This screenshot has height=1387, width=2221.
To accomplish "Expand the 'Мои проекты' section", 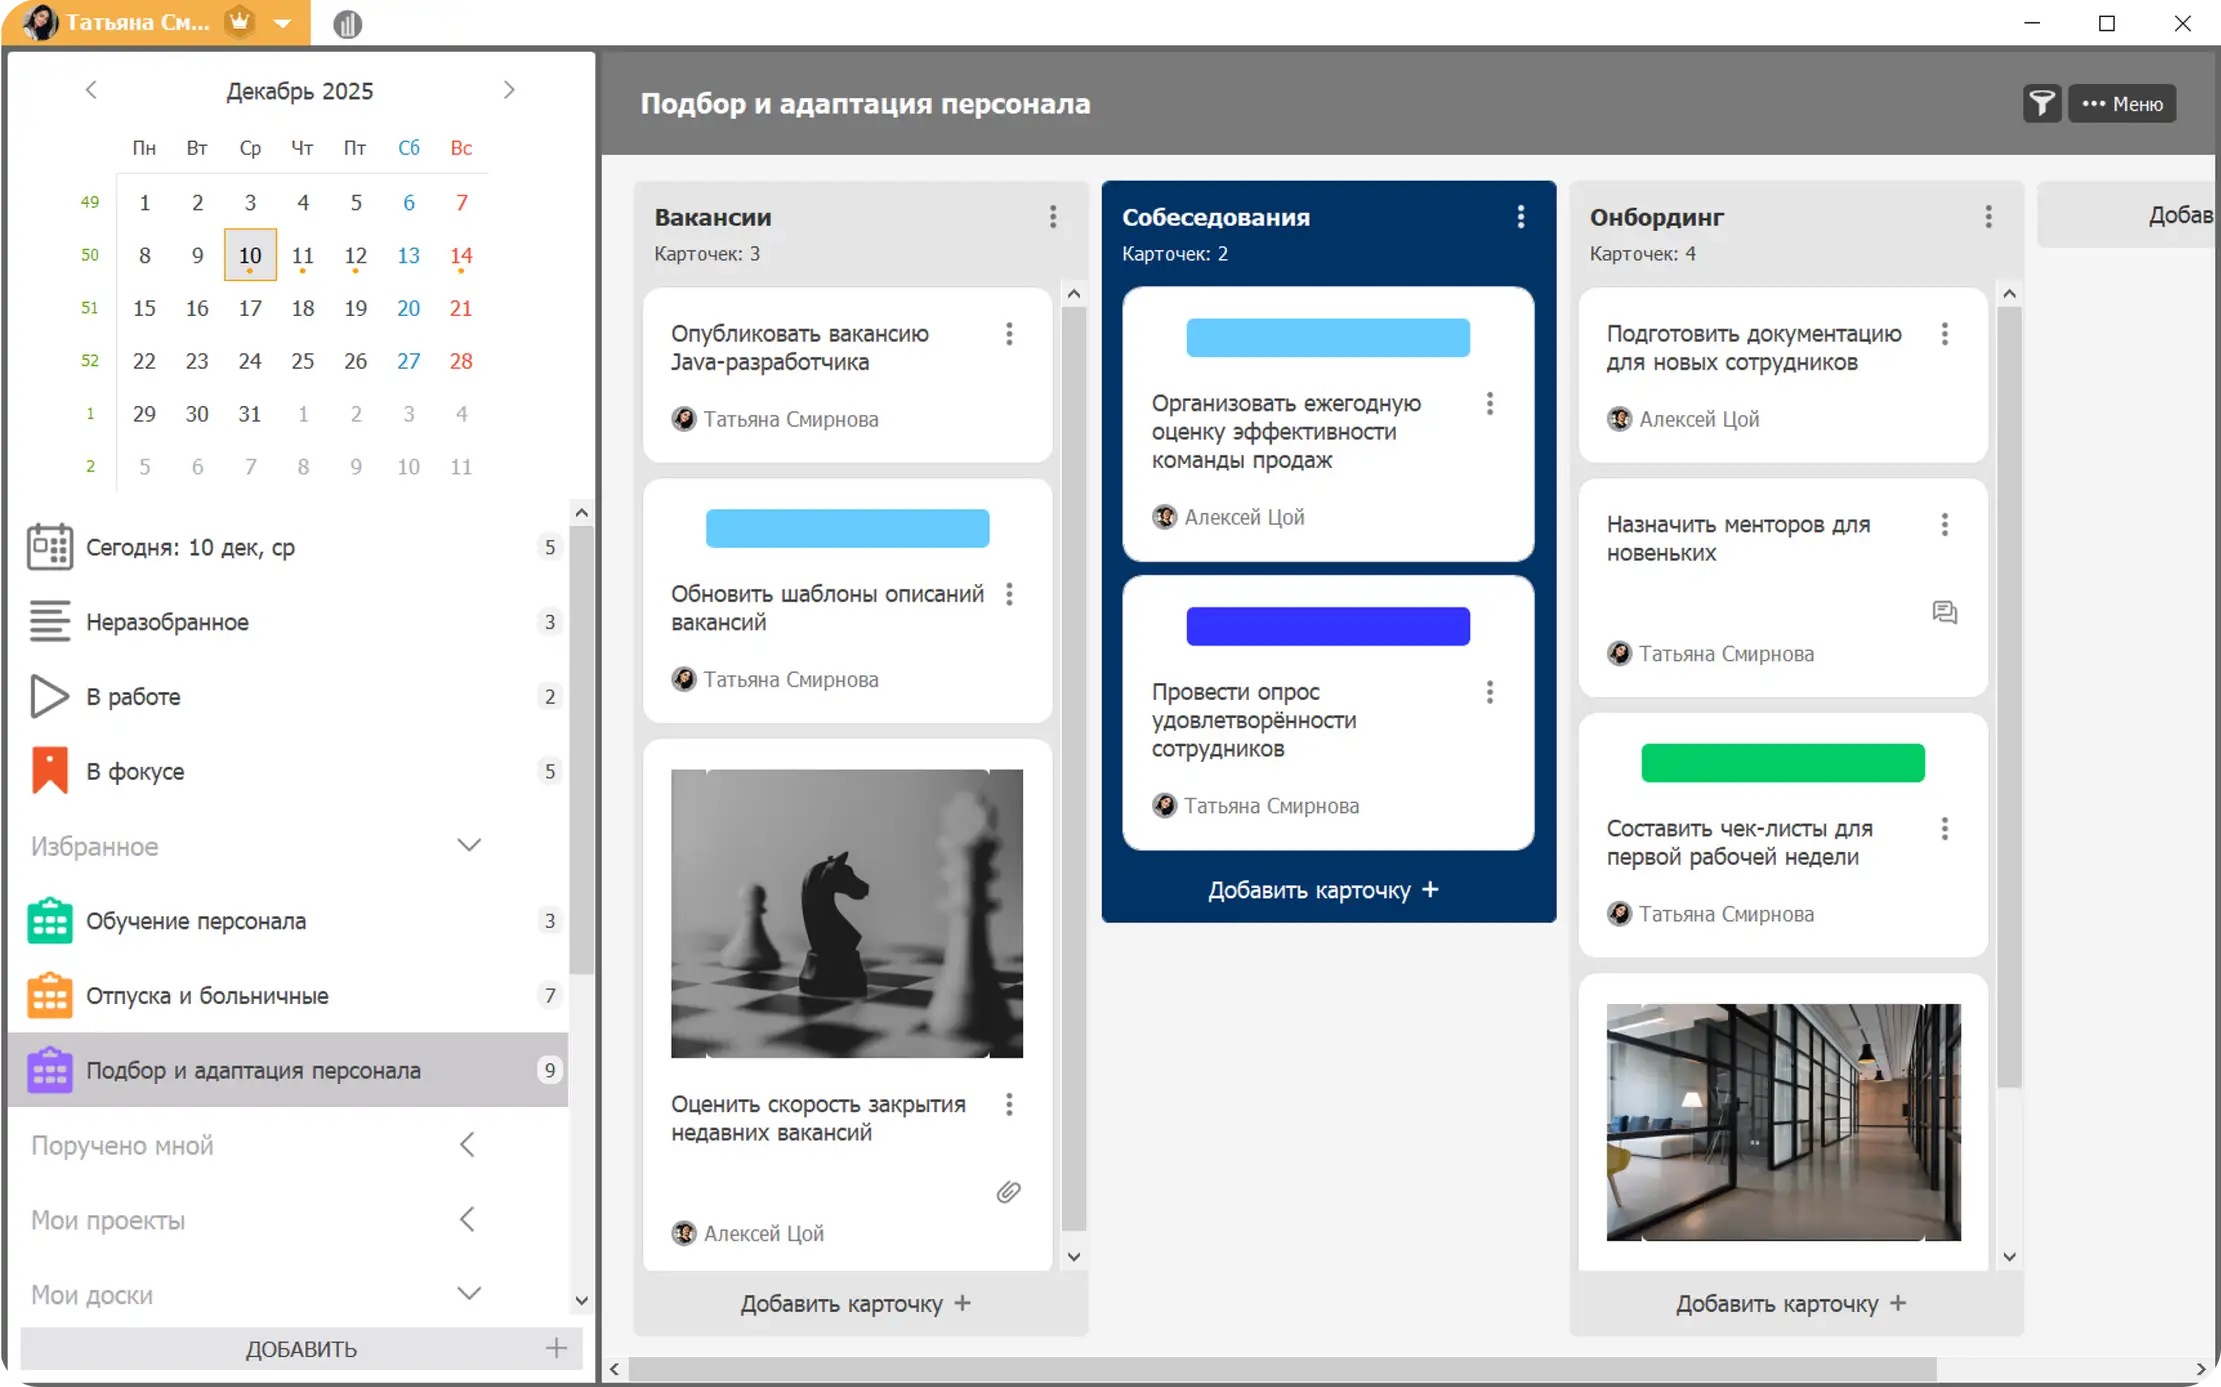I will click(x=467, y=1220).
